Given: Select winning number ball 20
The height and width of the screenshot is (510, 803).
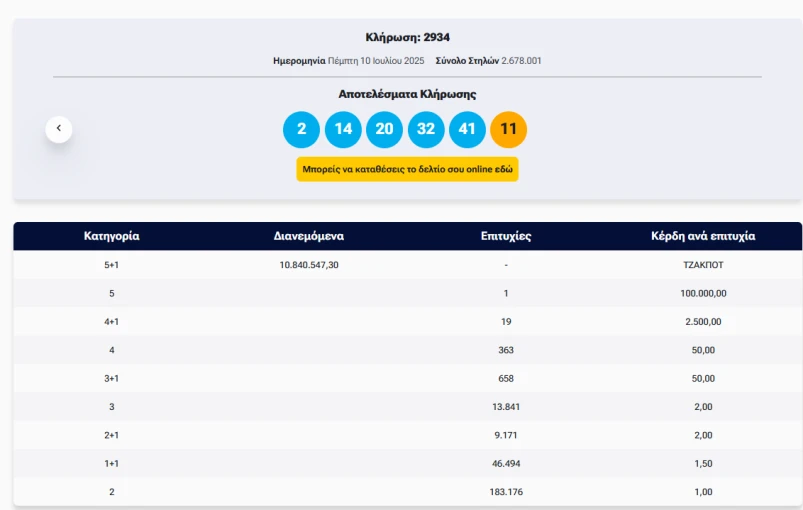Looking at the screenshot, I should point(385,130).
